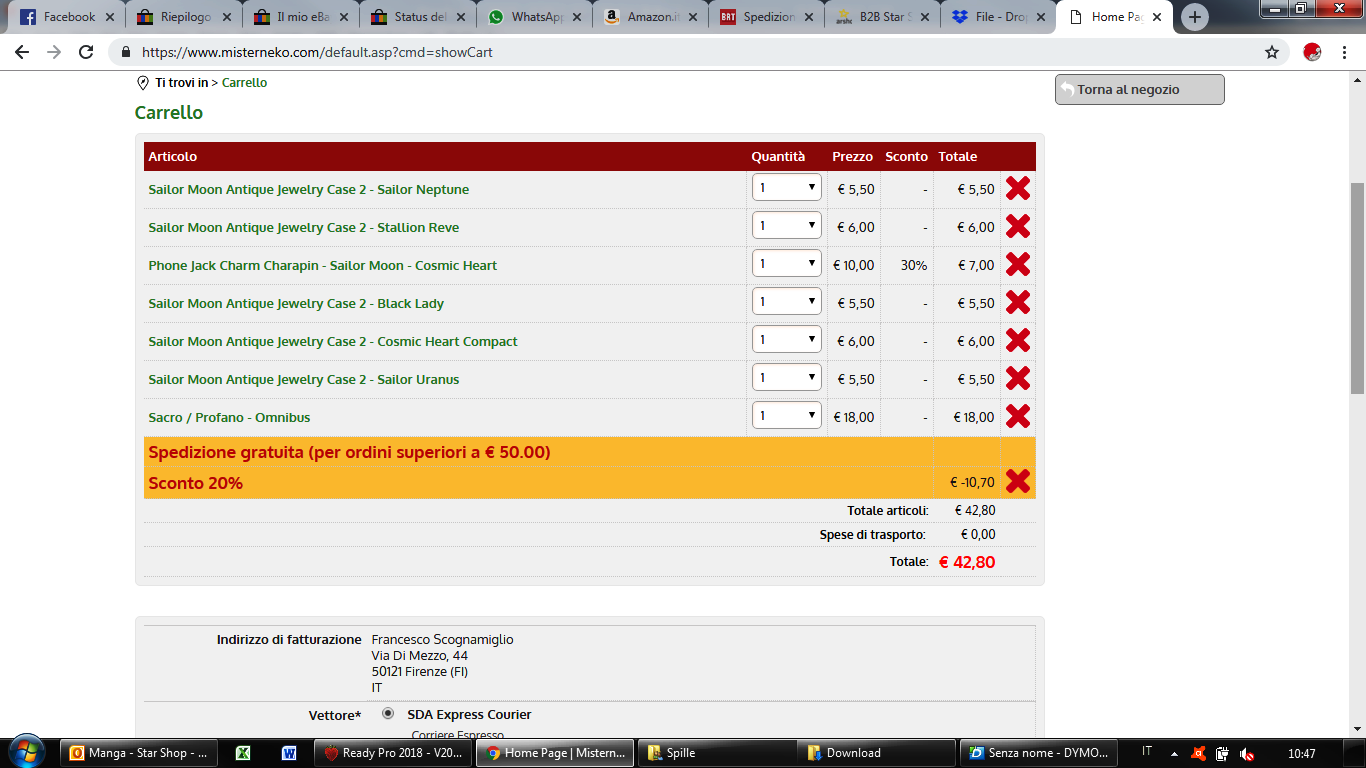Viewport: 1366px width, 768px height.
Task: Reload the page with refresh icon
Action: 86,52
